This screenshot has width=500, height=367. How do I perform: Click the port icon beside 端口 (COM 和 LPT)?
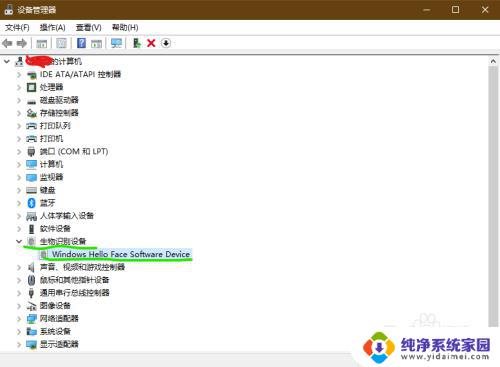[31, 152]
